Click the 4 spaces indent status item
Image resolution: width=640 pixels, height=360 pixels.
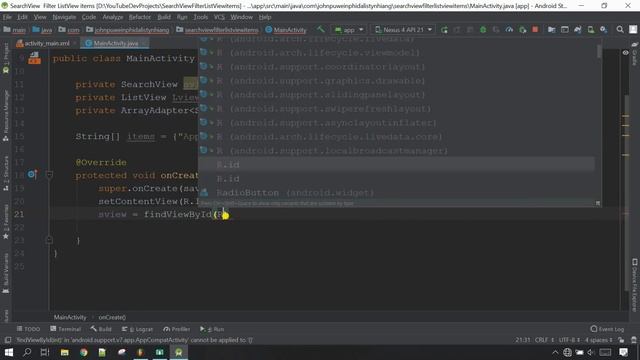(x=598, y=340)
